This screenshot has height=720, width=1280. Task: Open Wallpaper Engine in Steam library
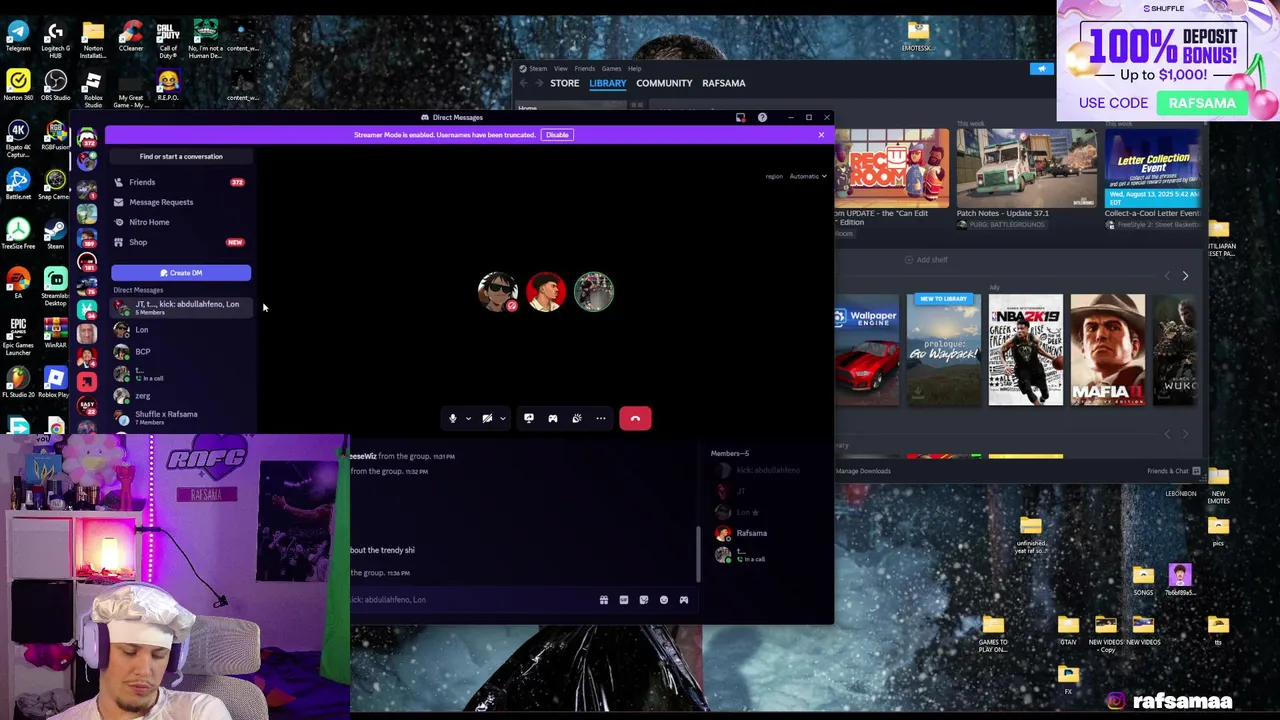point(868,350)
